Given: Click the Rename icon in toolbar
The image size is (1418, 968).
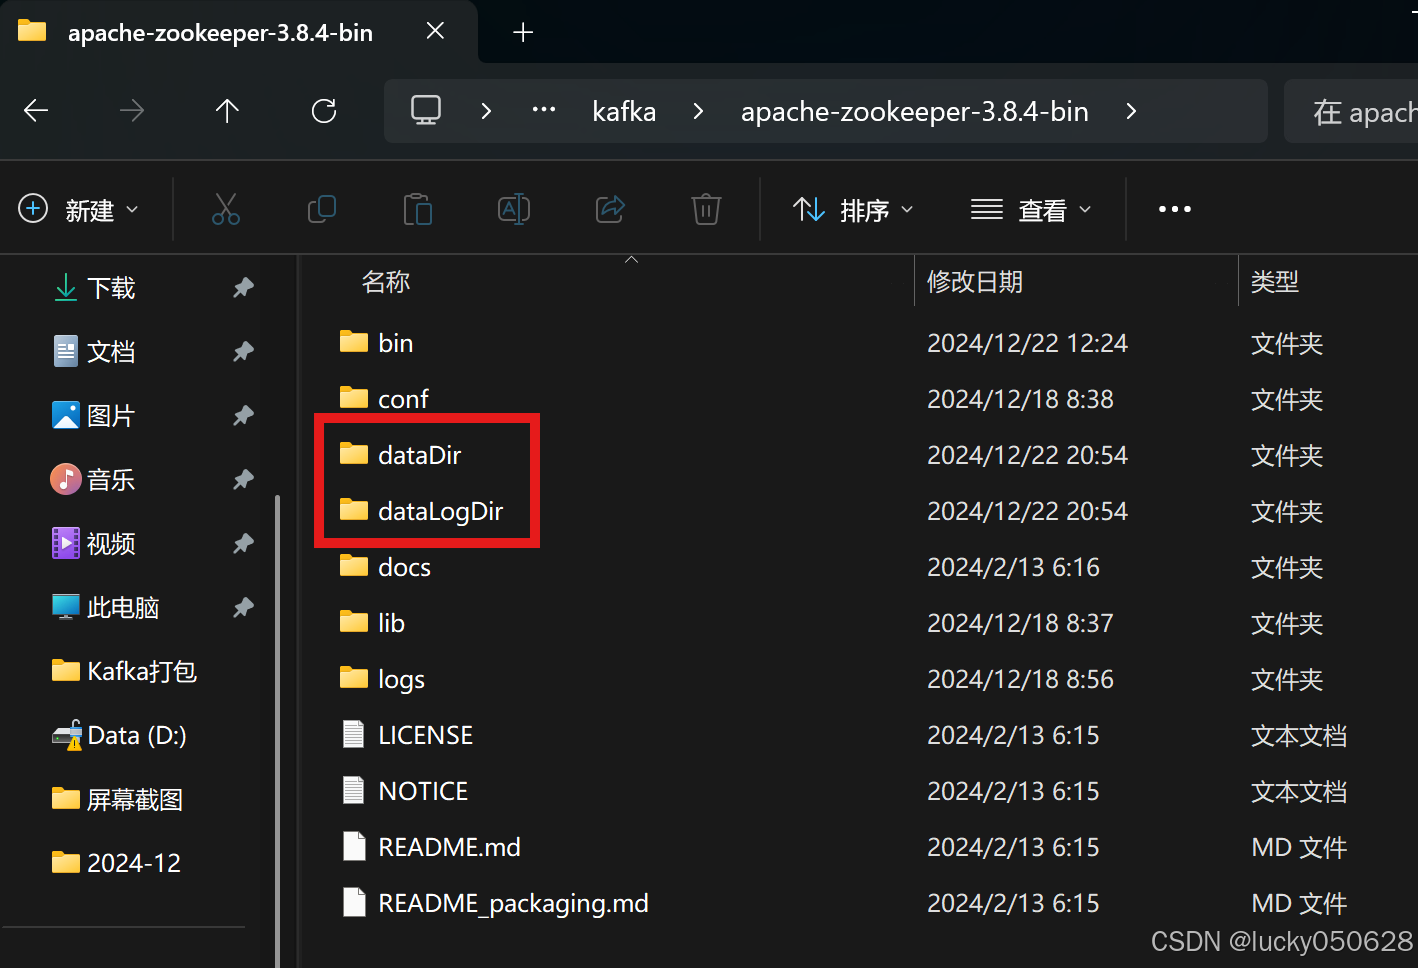Looking at the screenshot, I should click(x=514, y=209).
